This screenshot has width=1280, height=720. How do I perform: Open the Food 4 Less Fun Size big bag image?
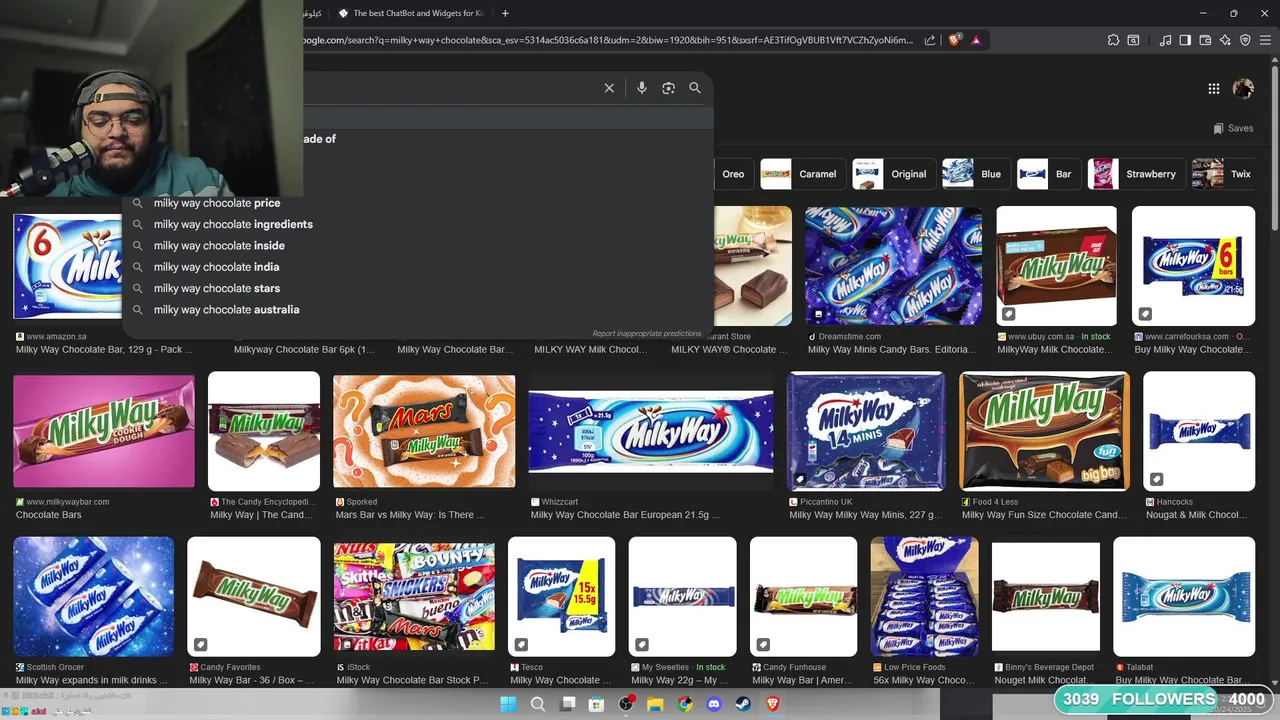[x=1045, y=431]
